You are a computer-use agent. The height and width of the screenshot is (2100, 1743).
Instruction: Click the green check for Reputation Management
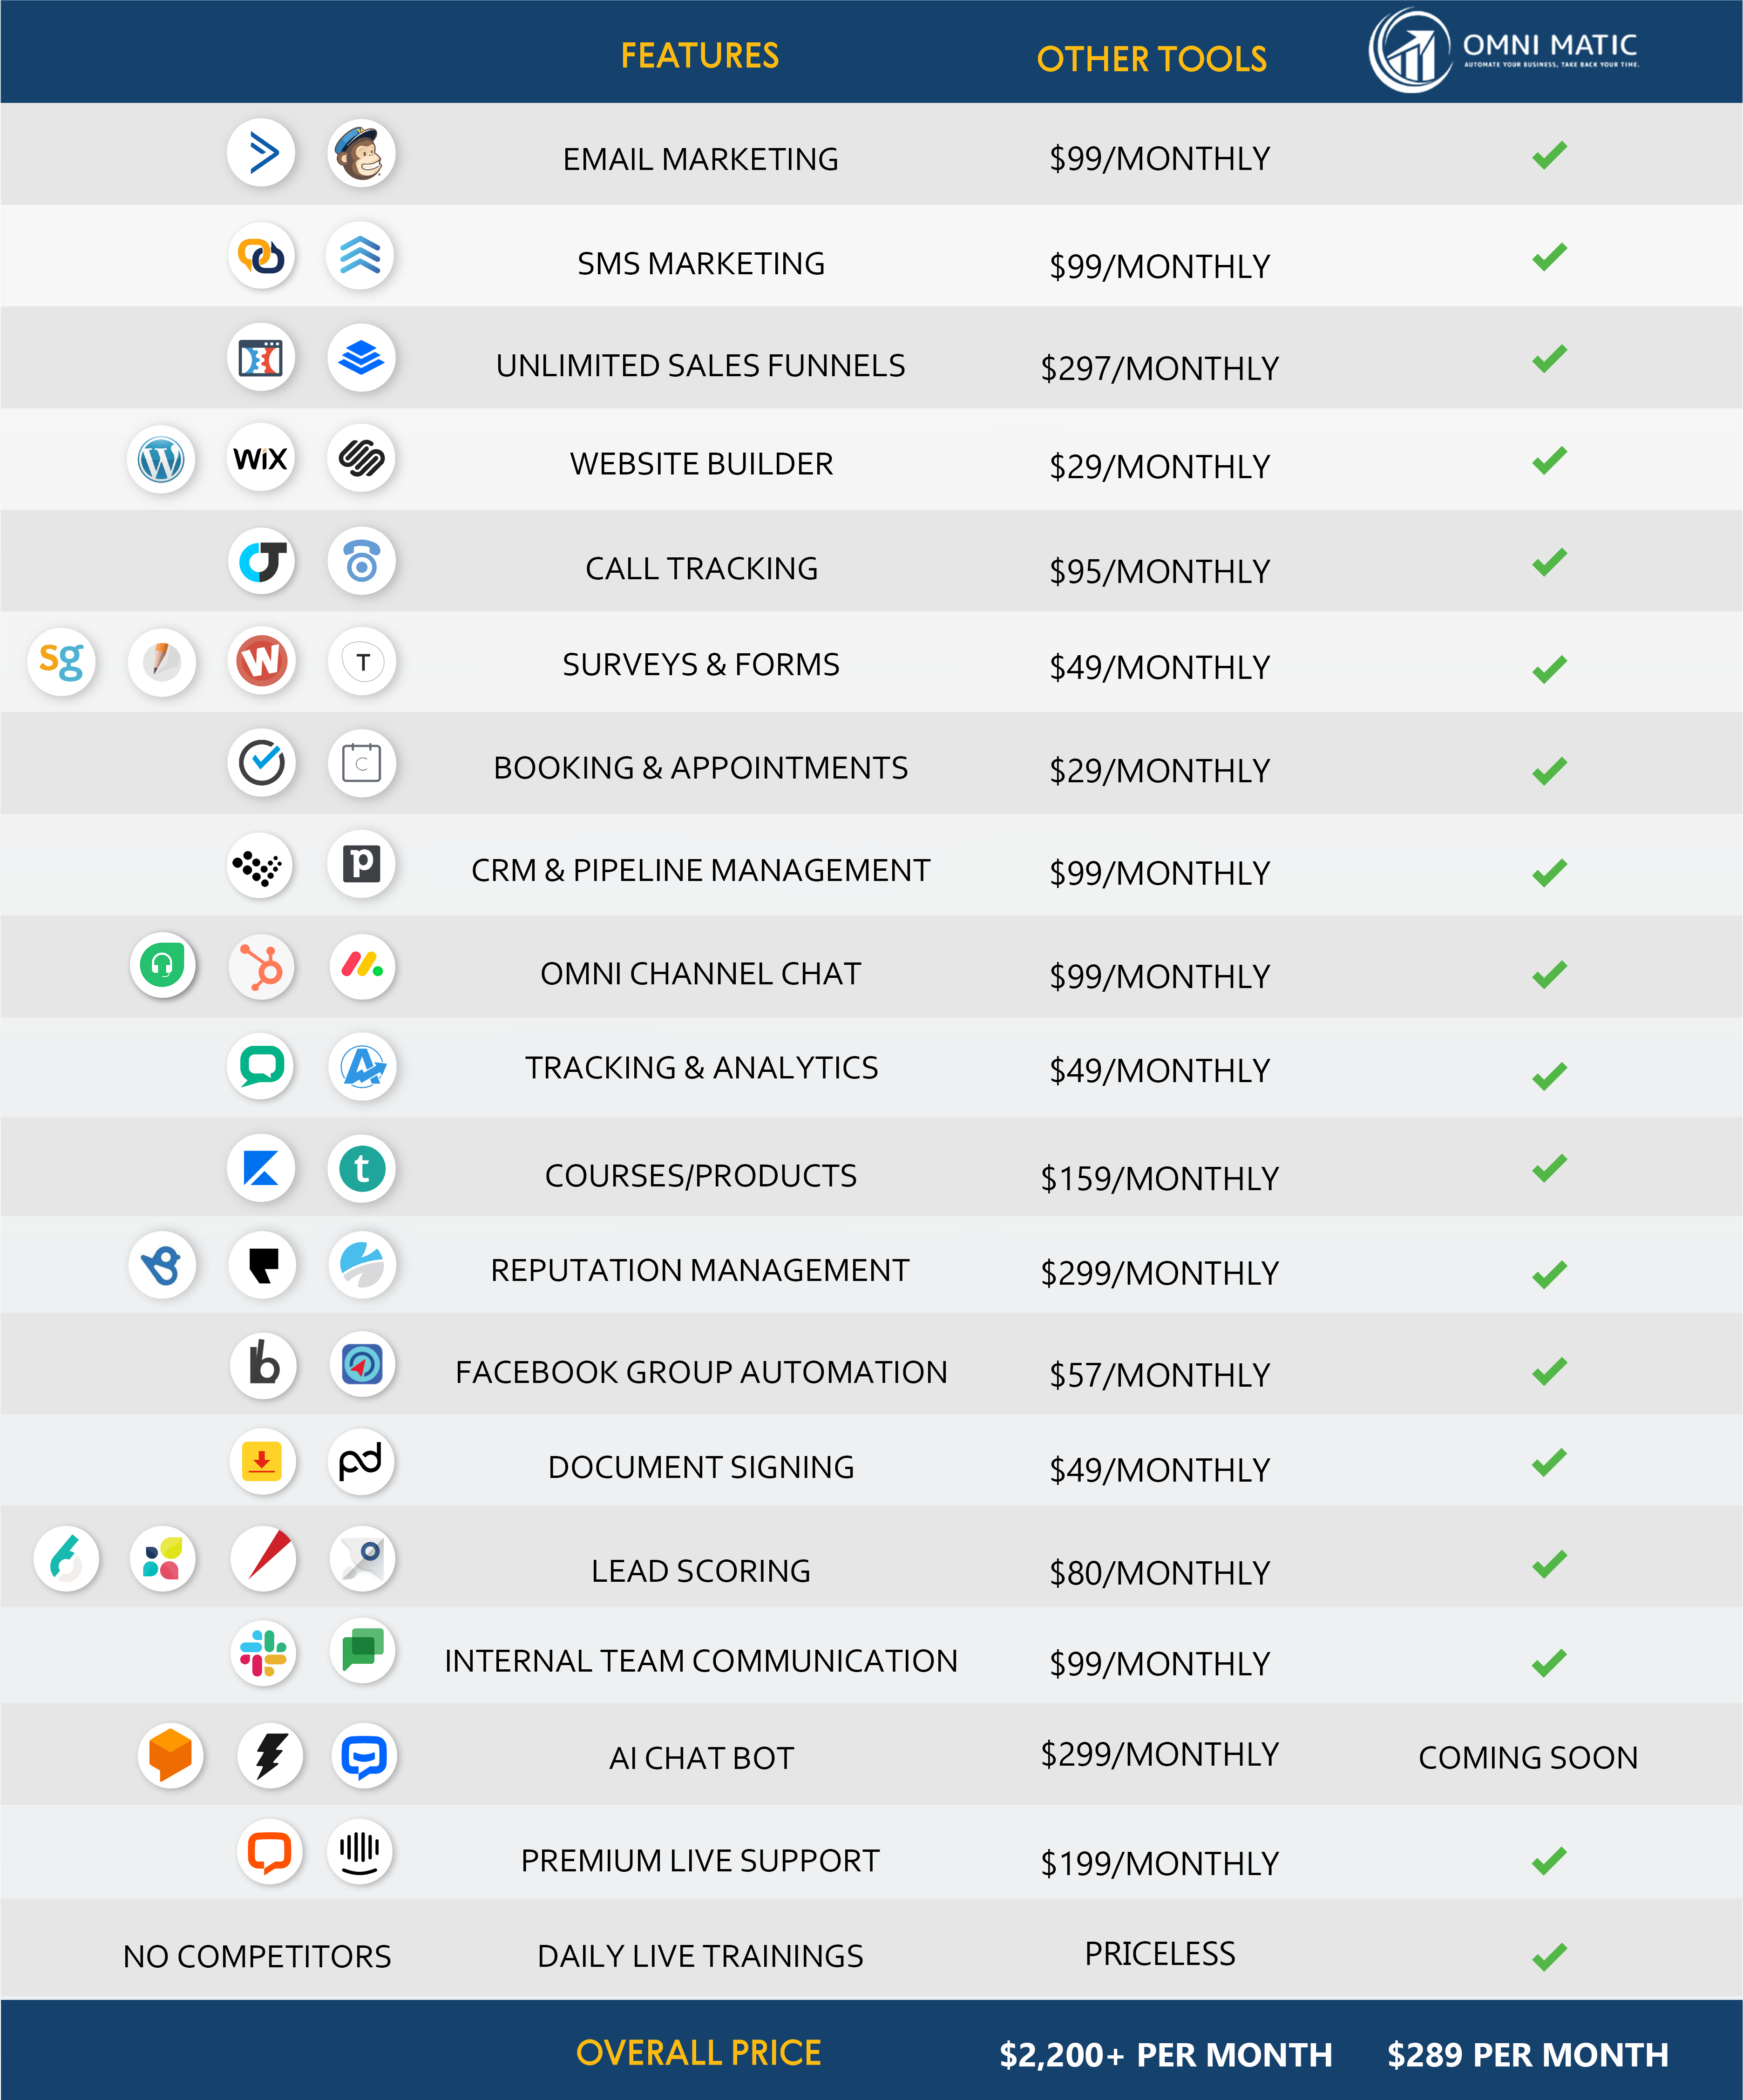(1549, 1275)
